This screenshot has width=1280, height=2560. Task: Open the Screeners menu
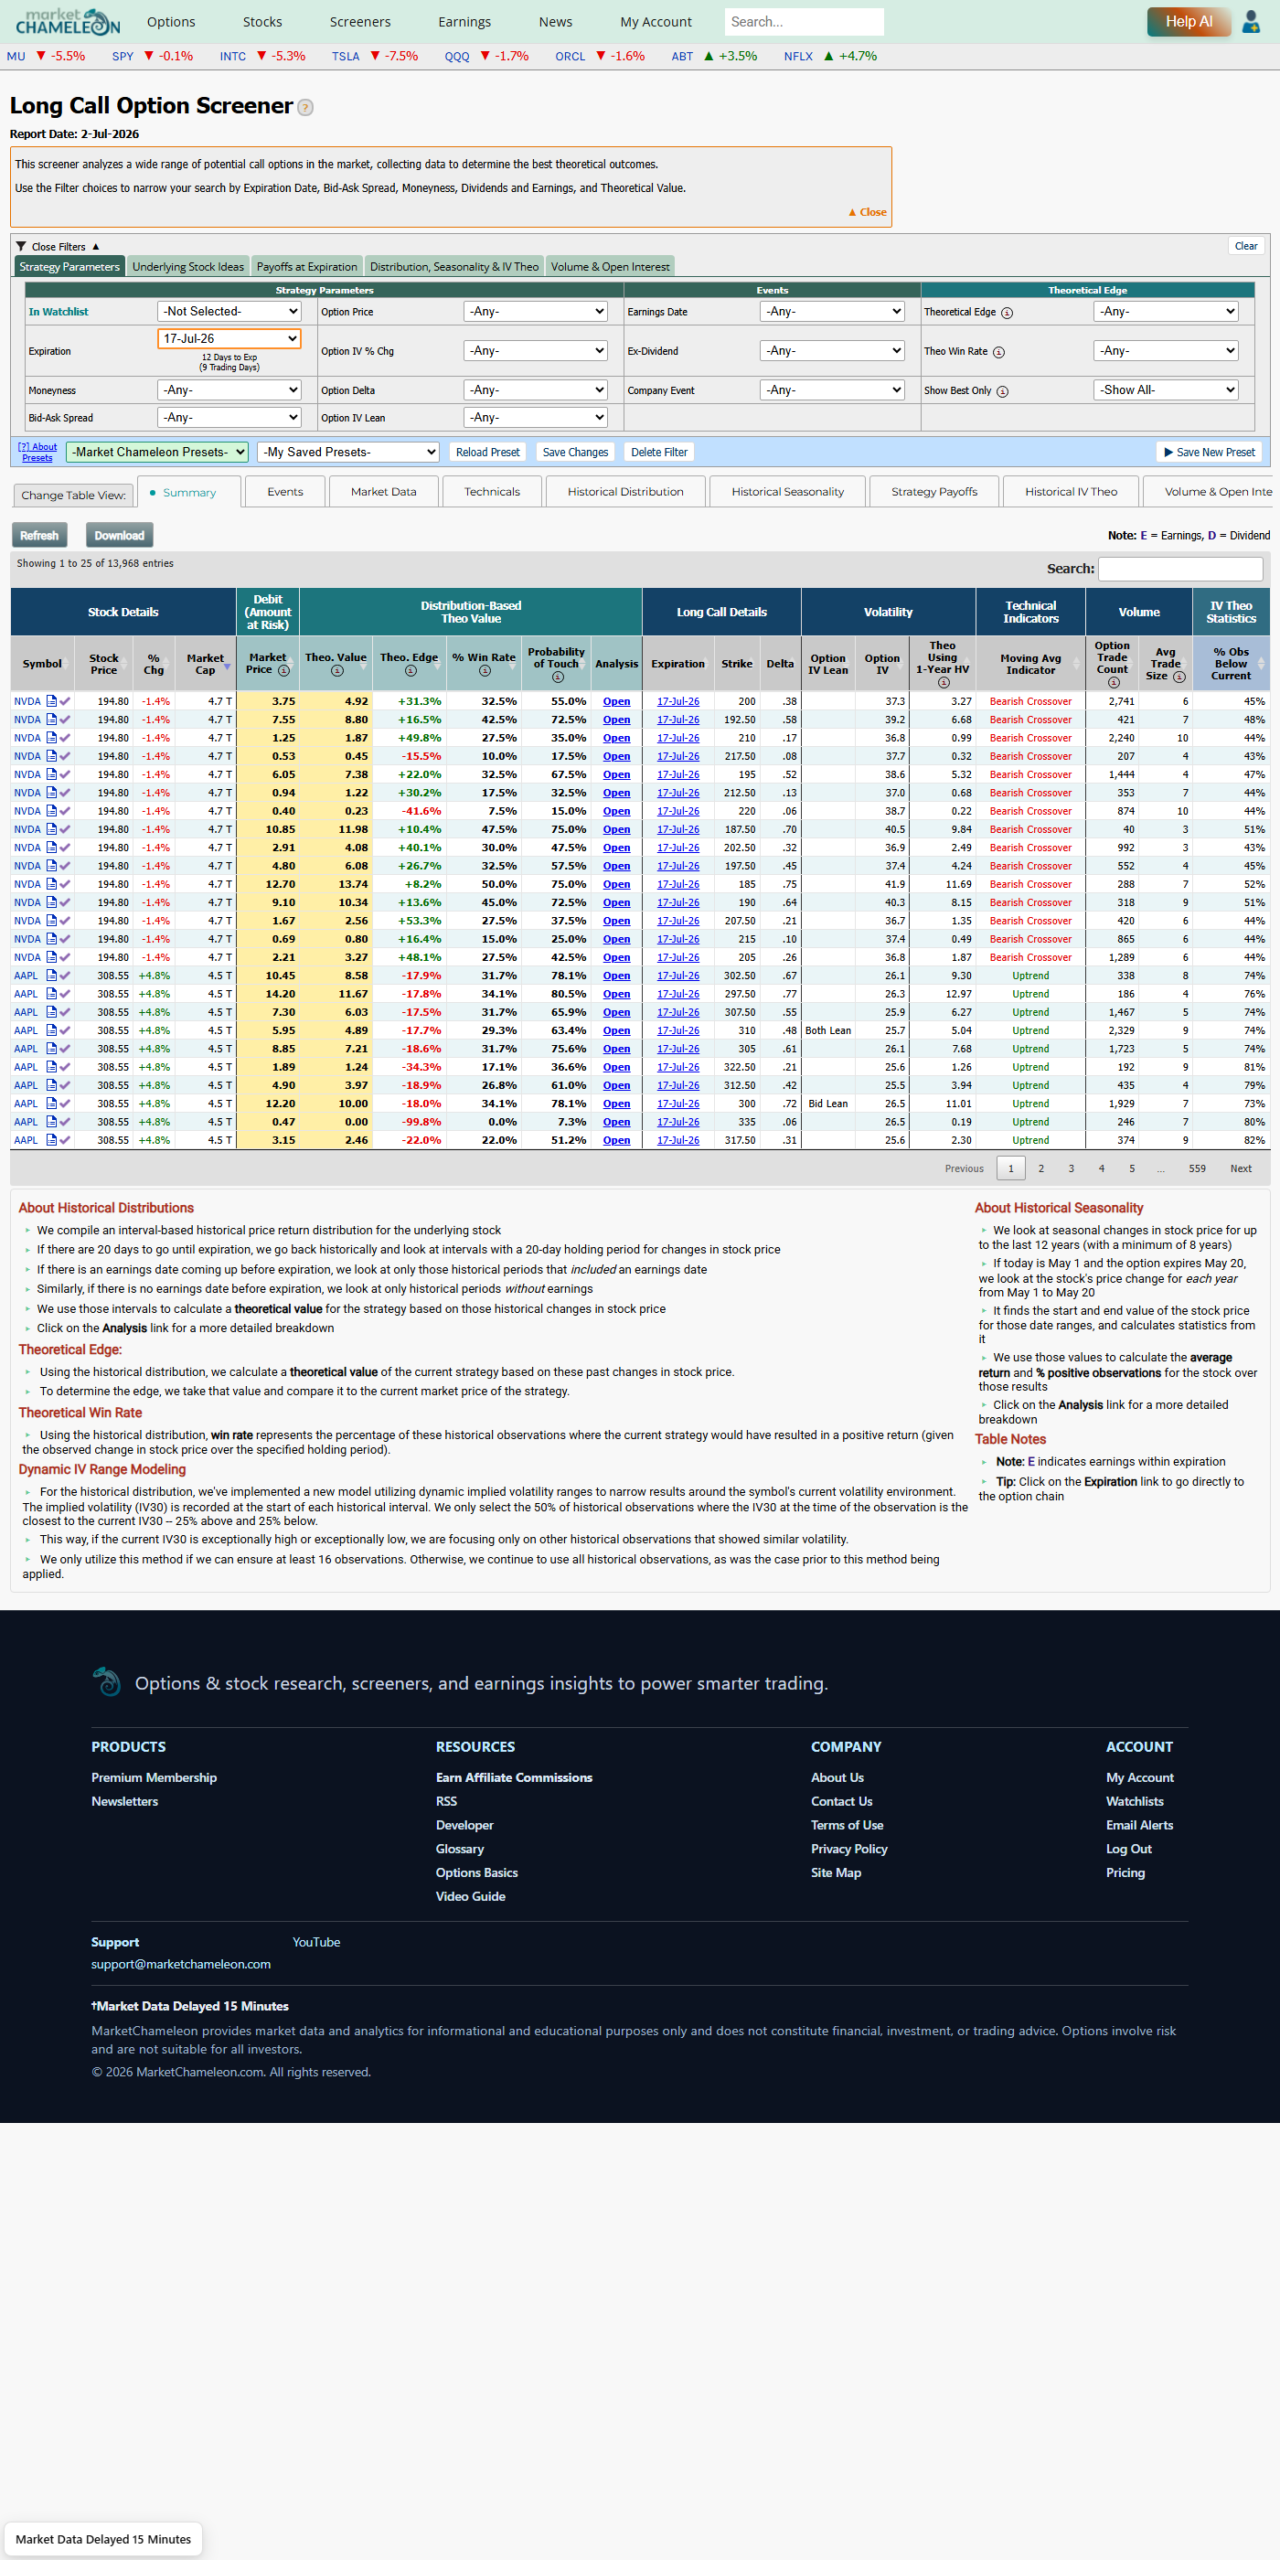point(360,22)
